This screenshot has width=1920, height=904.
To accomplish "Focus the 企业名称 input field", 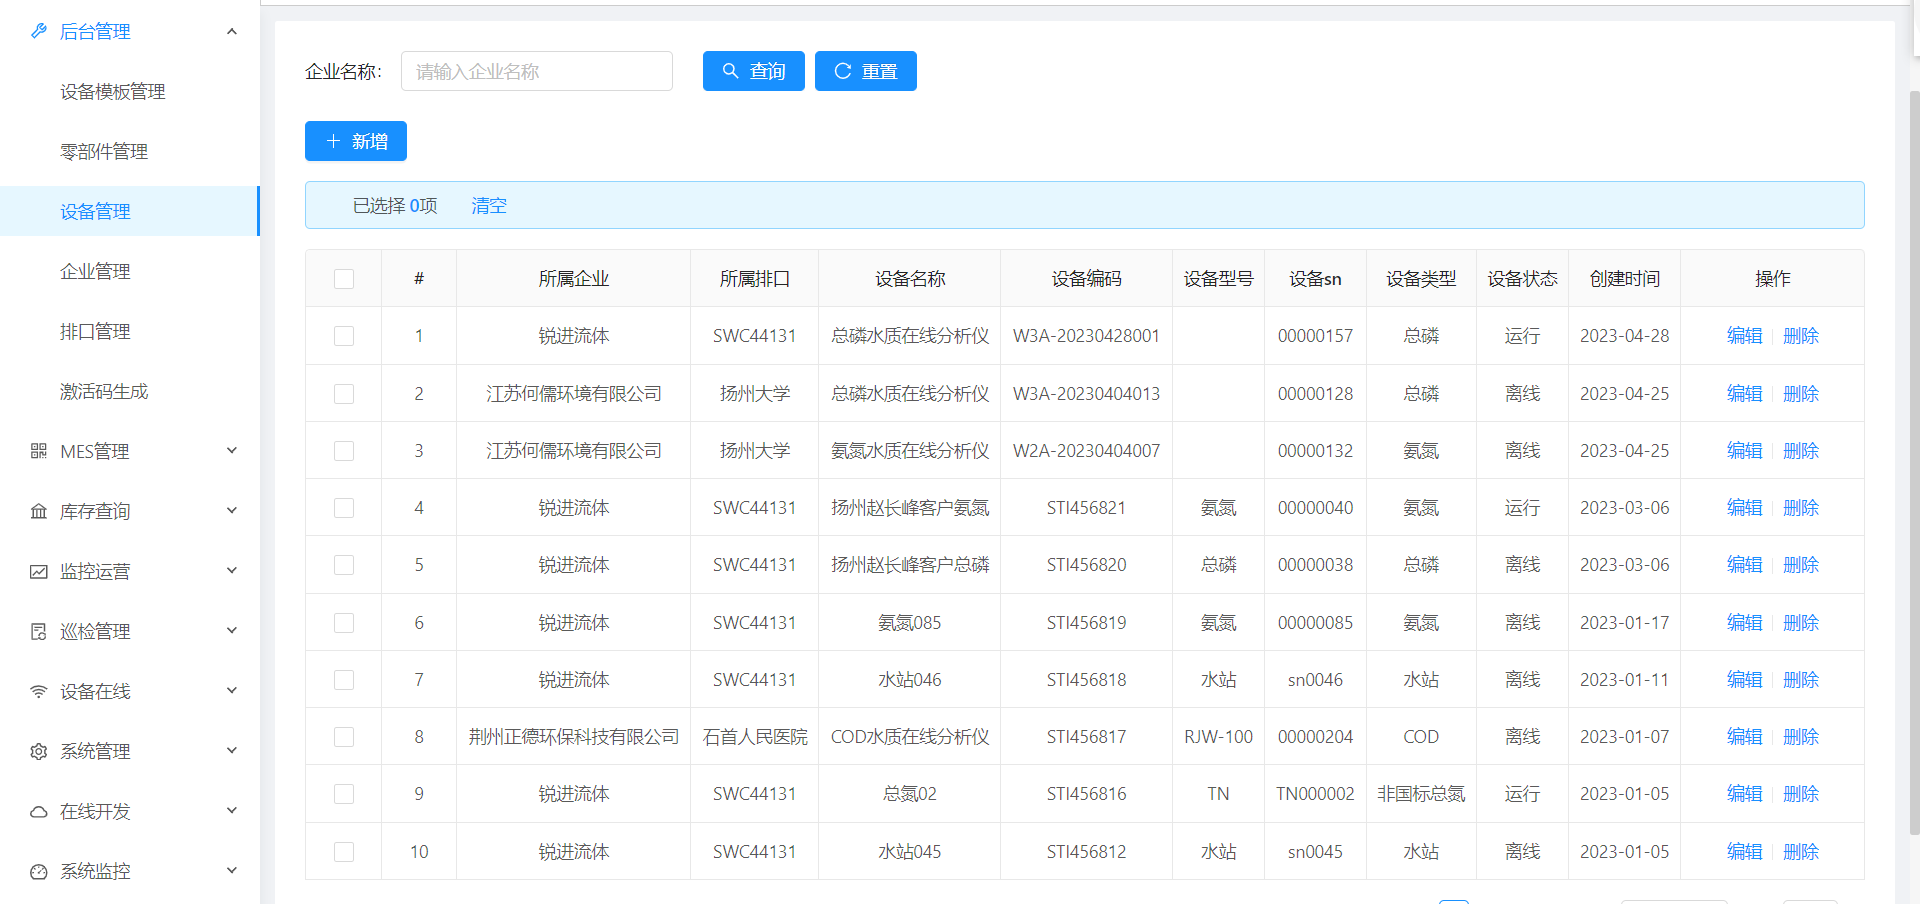I will (537, 71).
